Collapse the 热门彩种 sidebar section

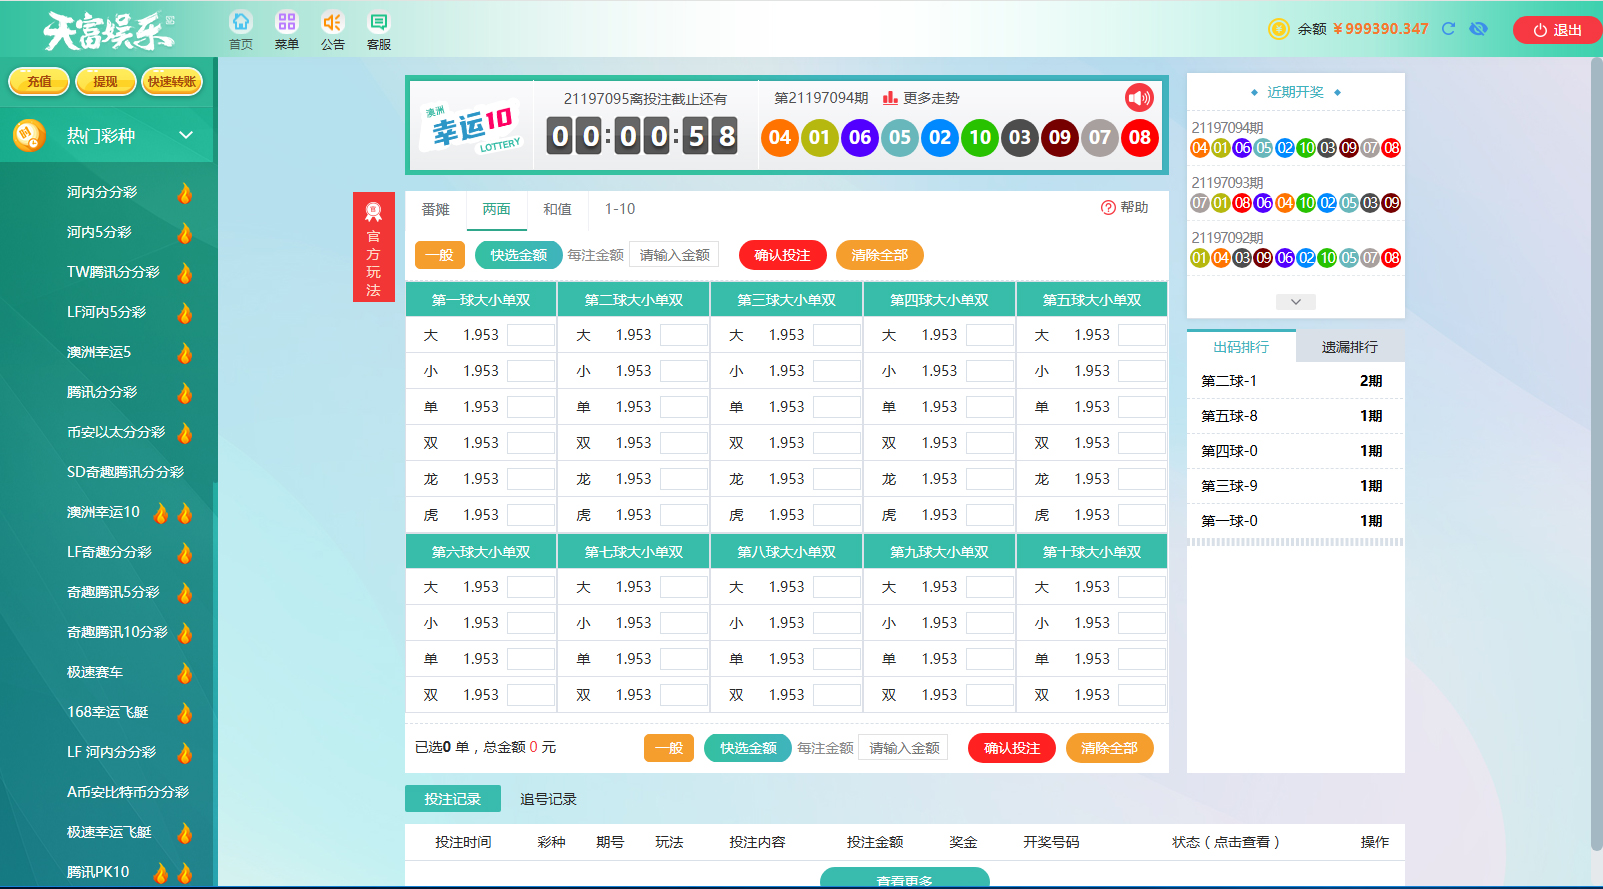(x=186, y=135)
